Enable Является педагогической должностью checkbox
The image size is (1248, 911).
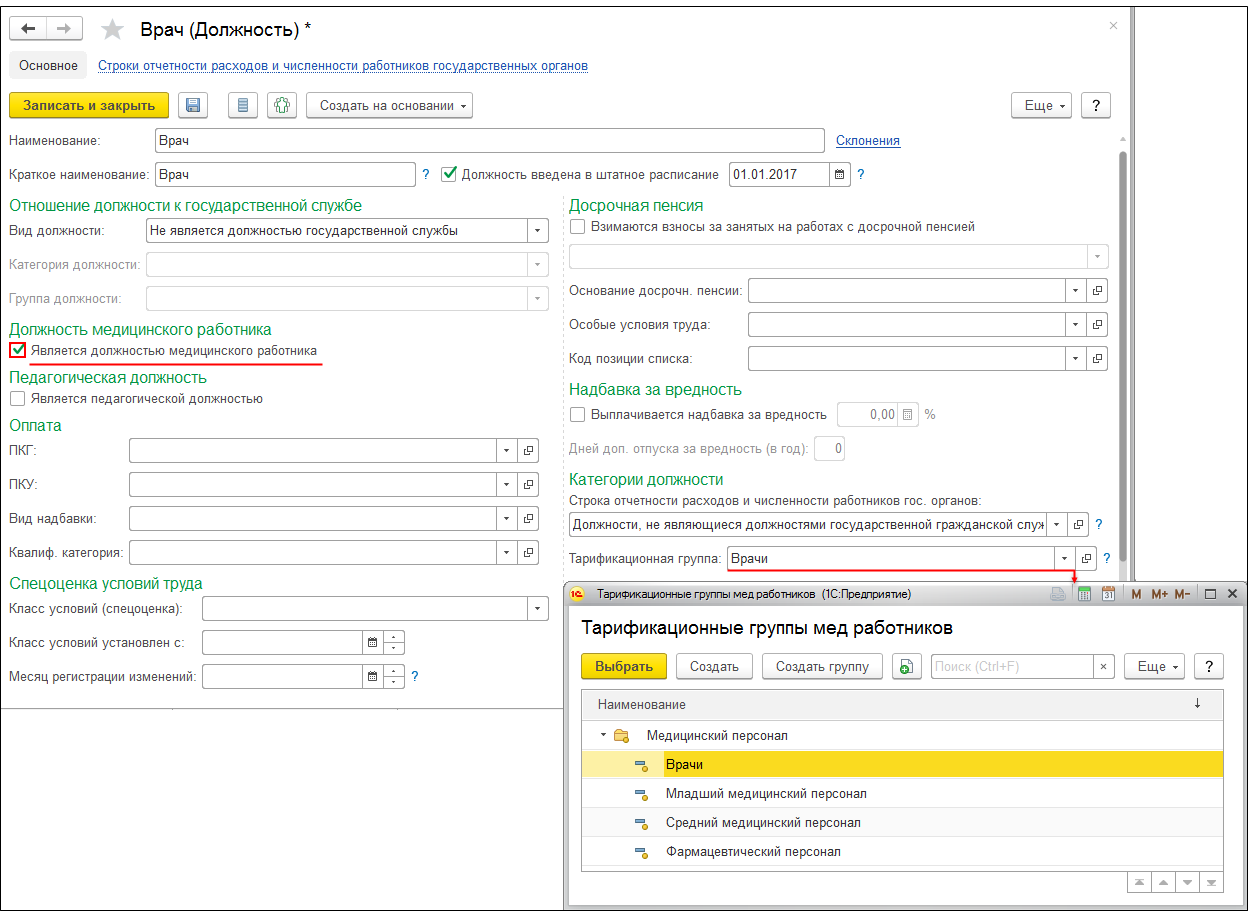(17, 399)
